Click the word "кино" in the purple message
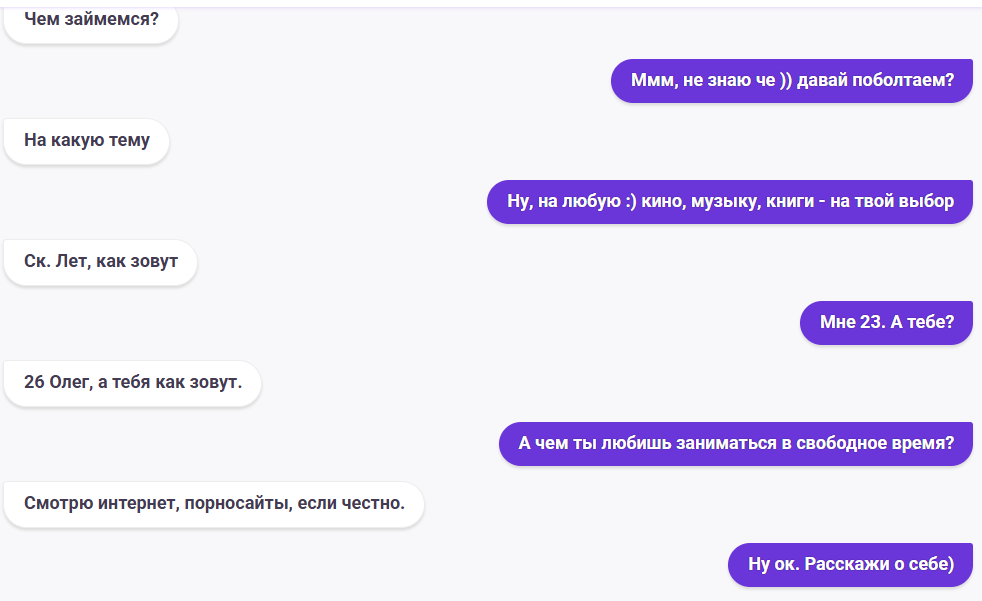Viewport: 982px width, 601px height. [x=660, y=202]
